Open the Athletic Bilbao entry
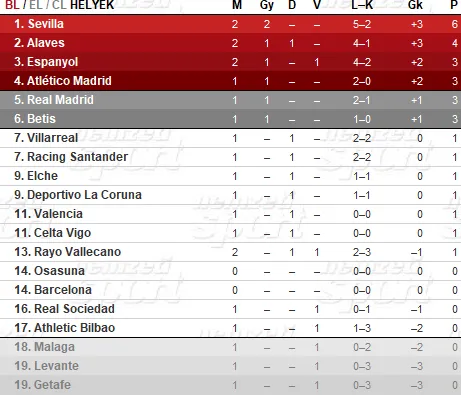461x395 pixels. pos(230,328)
